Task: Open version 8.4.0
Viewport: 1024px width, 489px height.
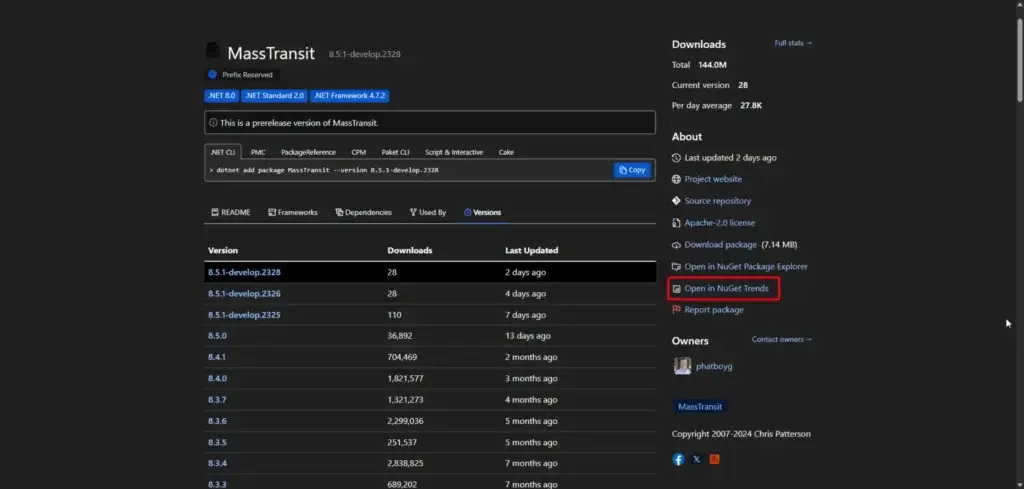Action: pyautogui.click(x=217, y=379)
